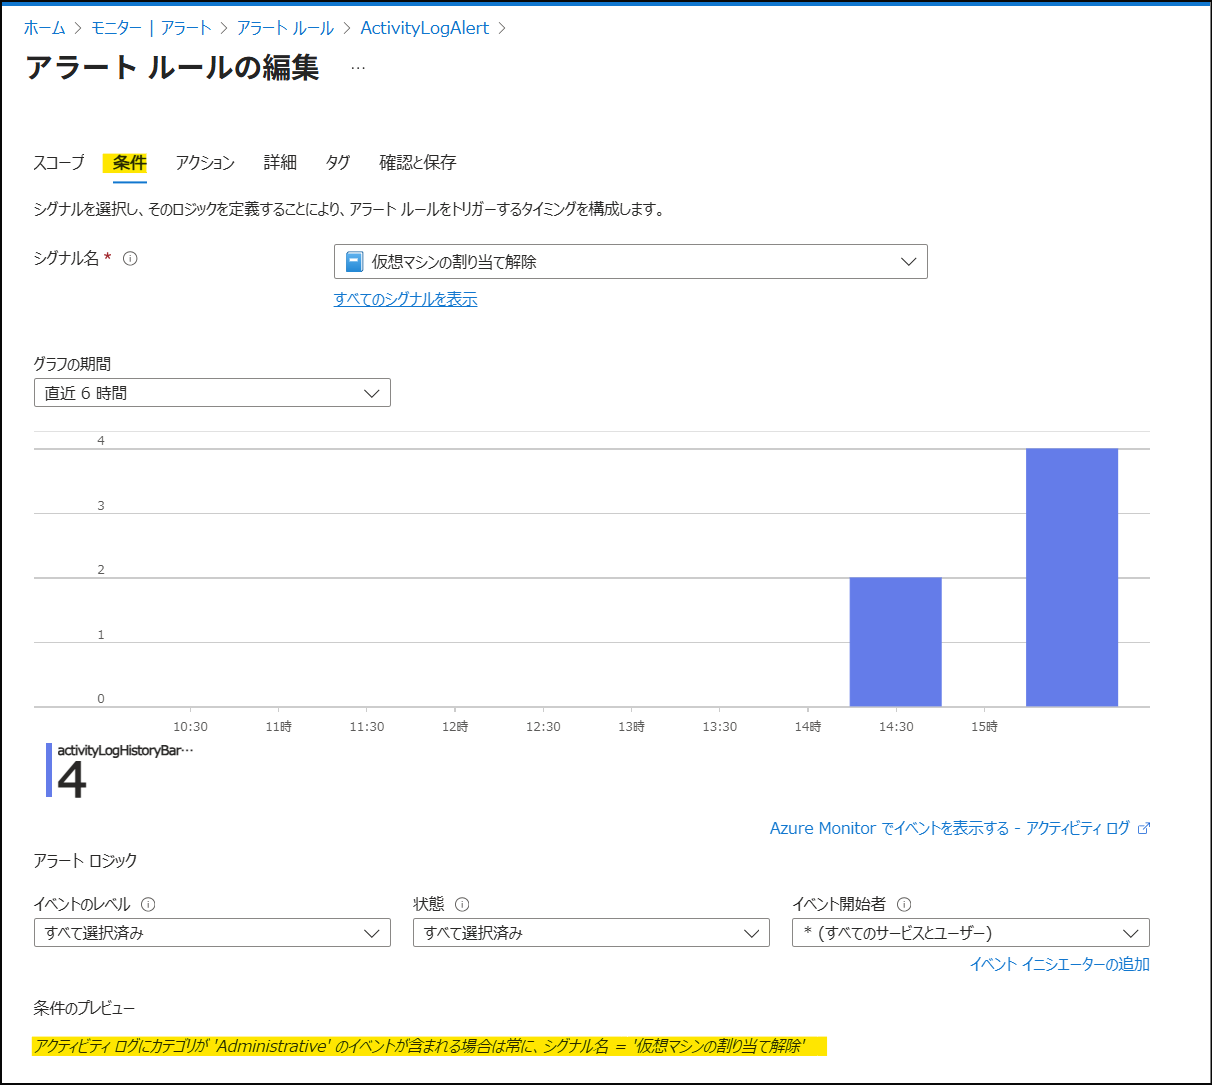This screenshot has width=1212, height=1085.
Task: Click the legend value 4
Action: (72, 781)
